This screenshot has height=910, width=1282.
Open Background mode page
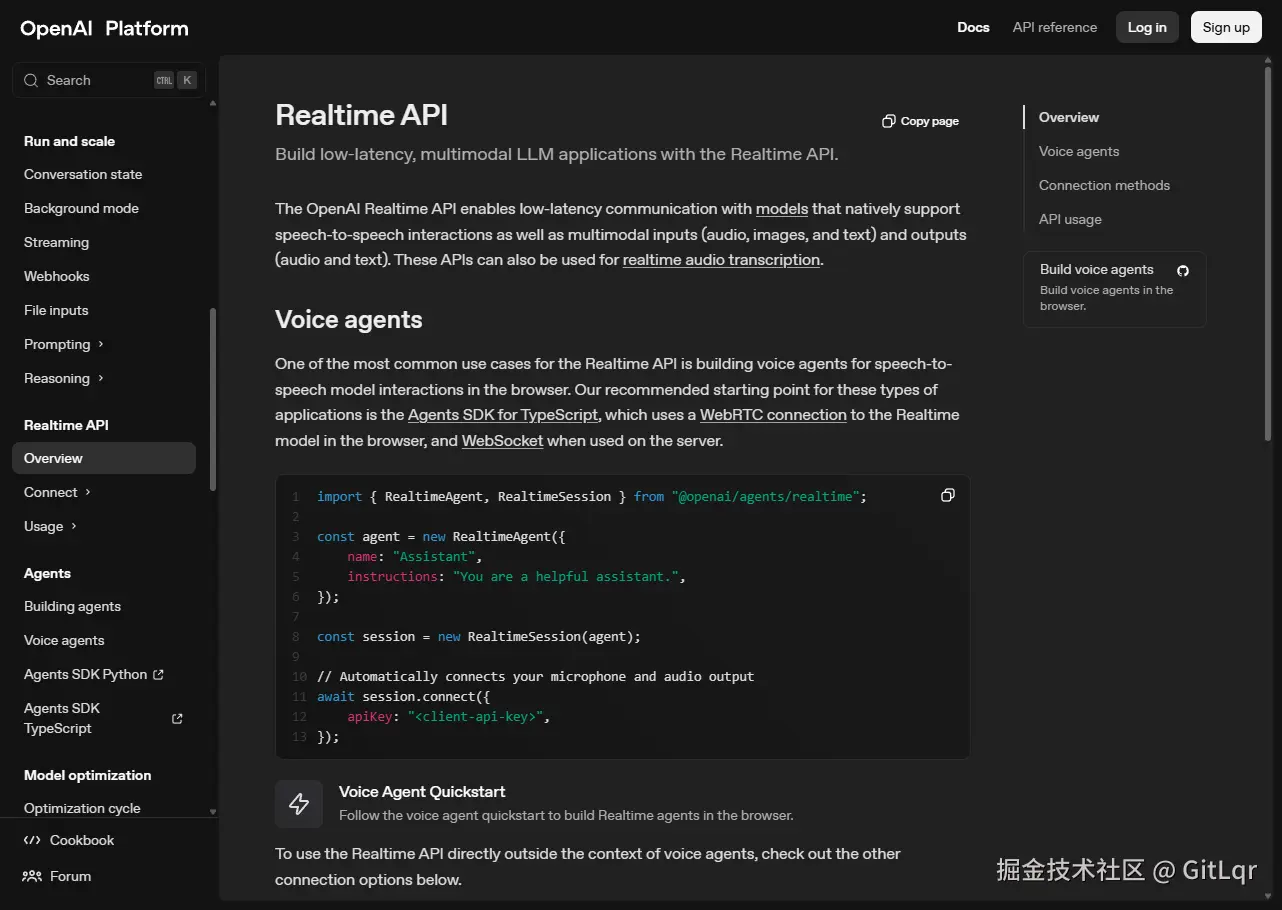(81, 208)
